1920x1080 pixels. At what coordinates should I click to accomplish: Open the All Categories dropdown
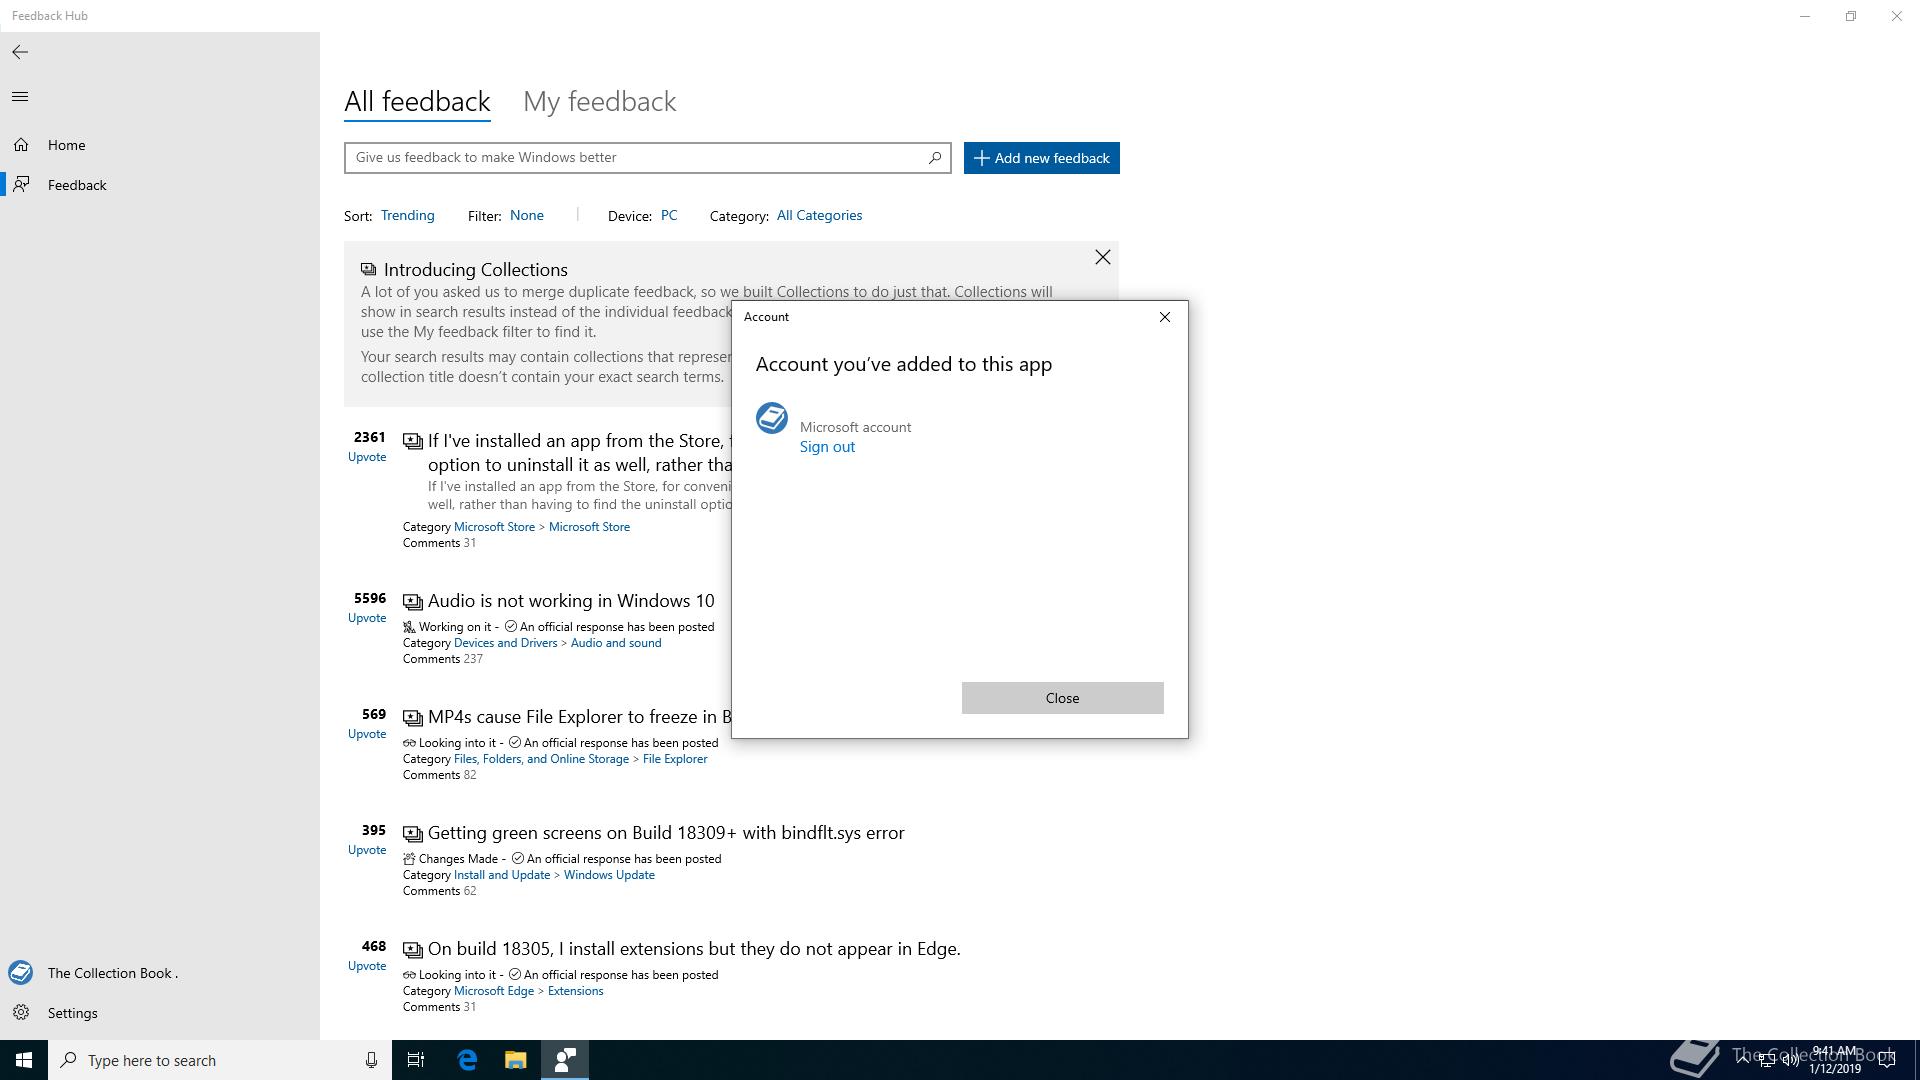coord(819,216)
